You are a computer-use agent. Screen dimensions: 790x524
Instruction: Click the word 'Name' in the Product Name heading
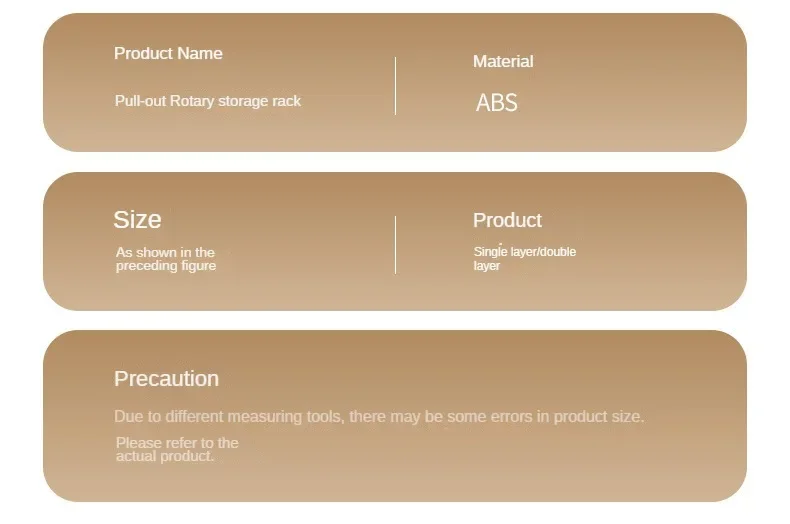point(200,53)
